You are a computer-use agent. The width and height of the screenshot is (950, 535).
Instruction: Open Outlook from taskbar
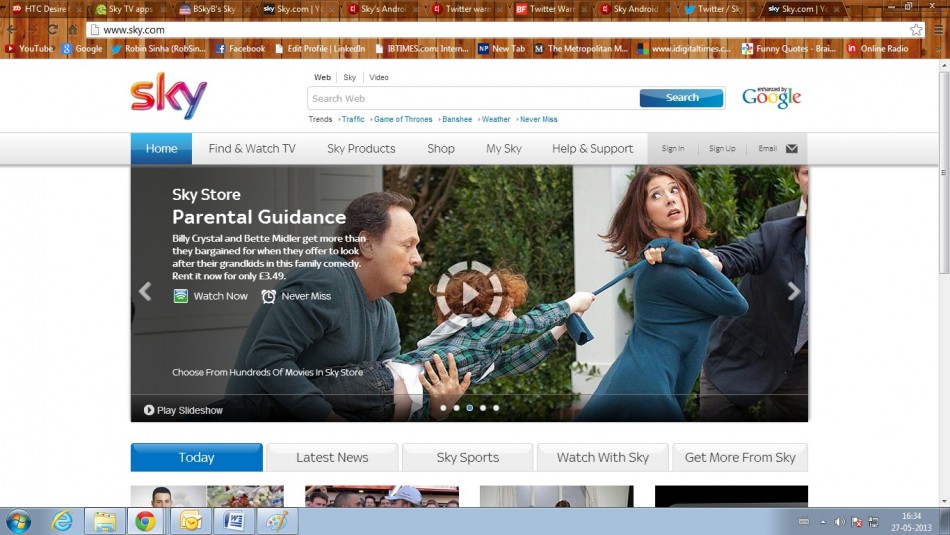pos(190,521)
